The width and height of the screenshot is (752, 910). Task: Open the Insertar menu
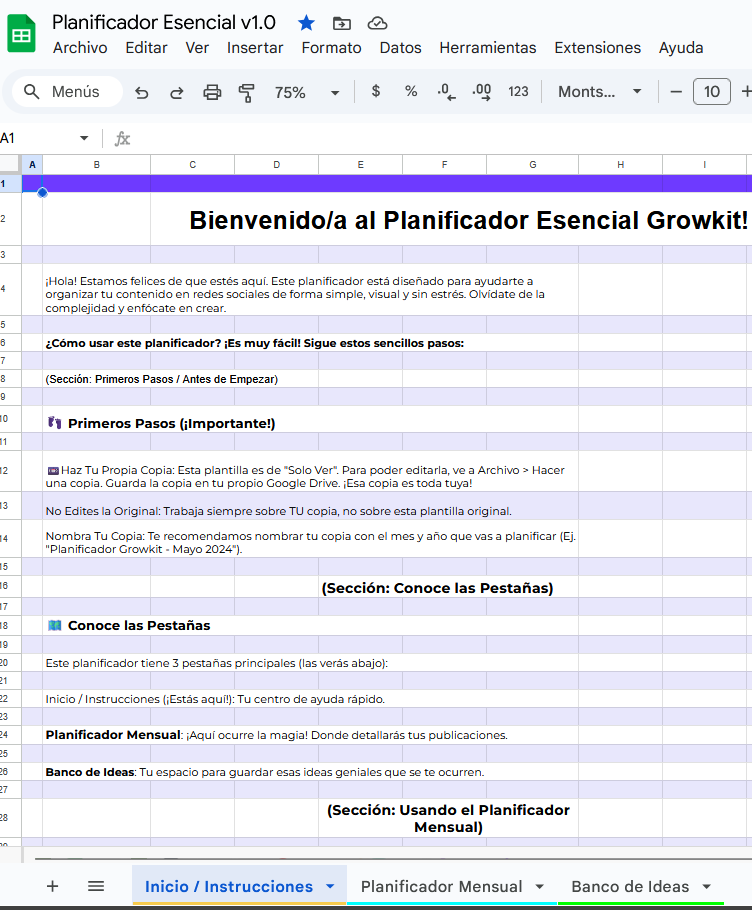[x=255, y=48]
